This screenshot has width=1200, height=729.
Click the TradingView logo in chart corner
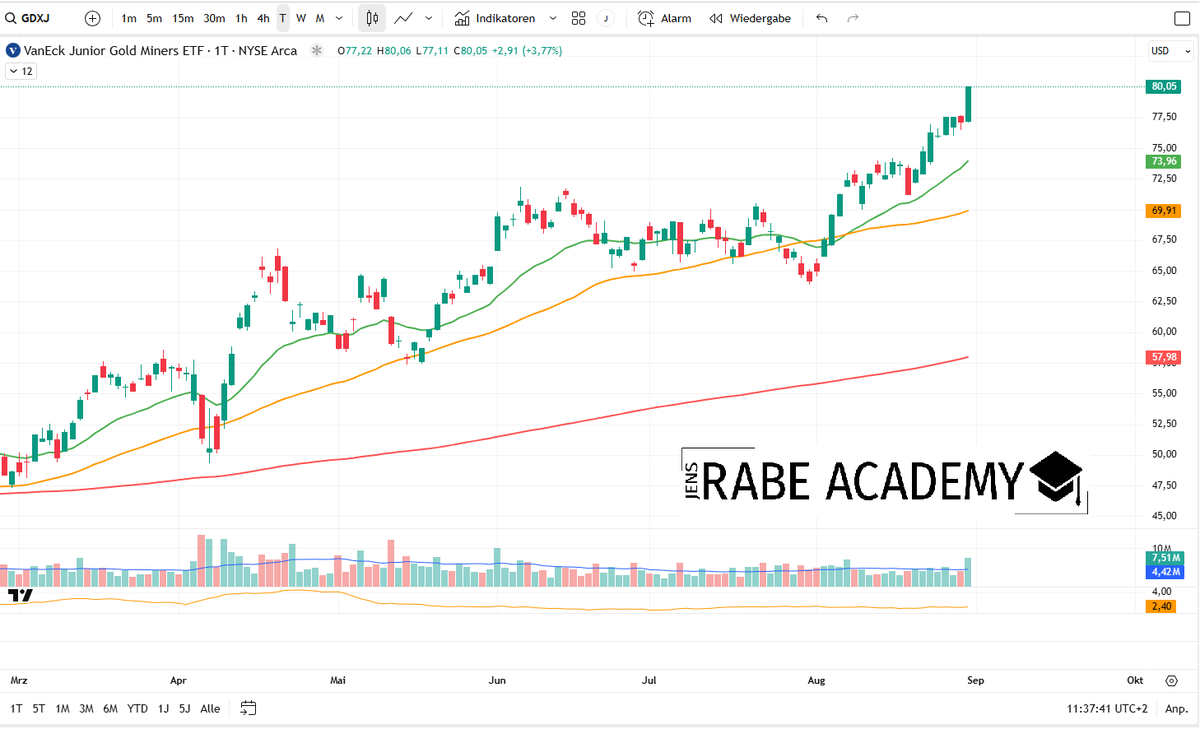tap(20, 595)
